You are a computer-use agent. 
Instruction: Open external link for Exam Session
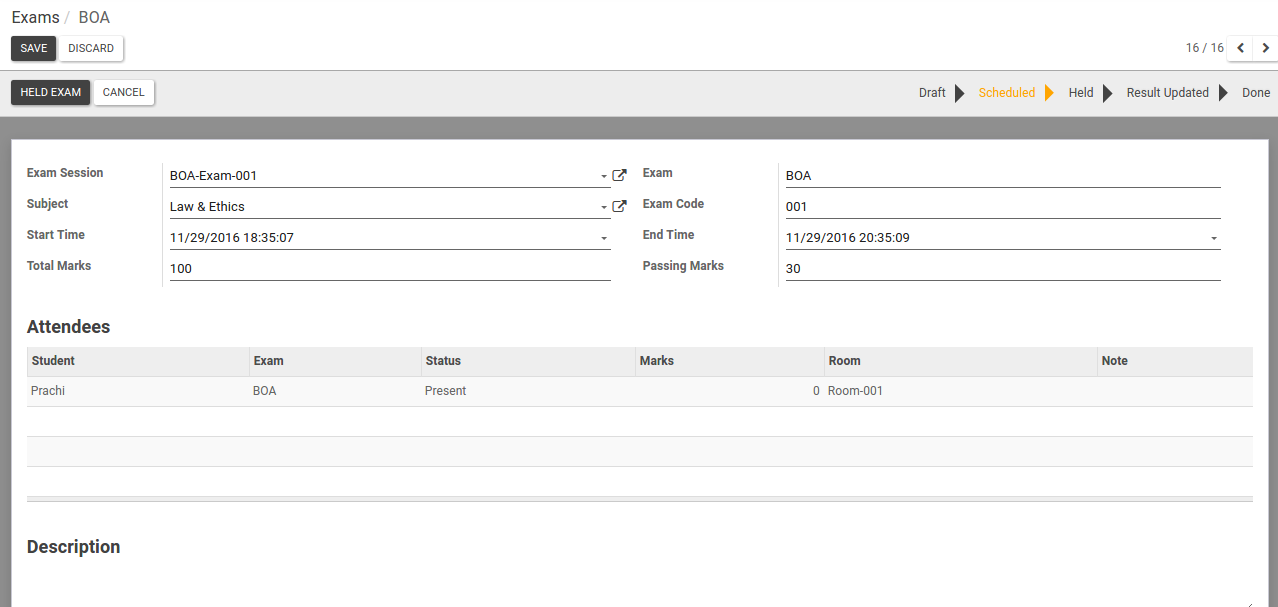point(619,176)
